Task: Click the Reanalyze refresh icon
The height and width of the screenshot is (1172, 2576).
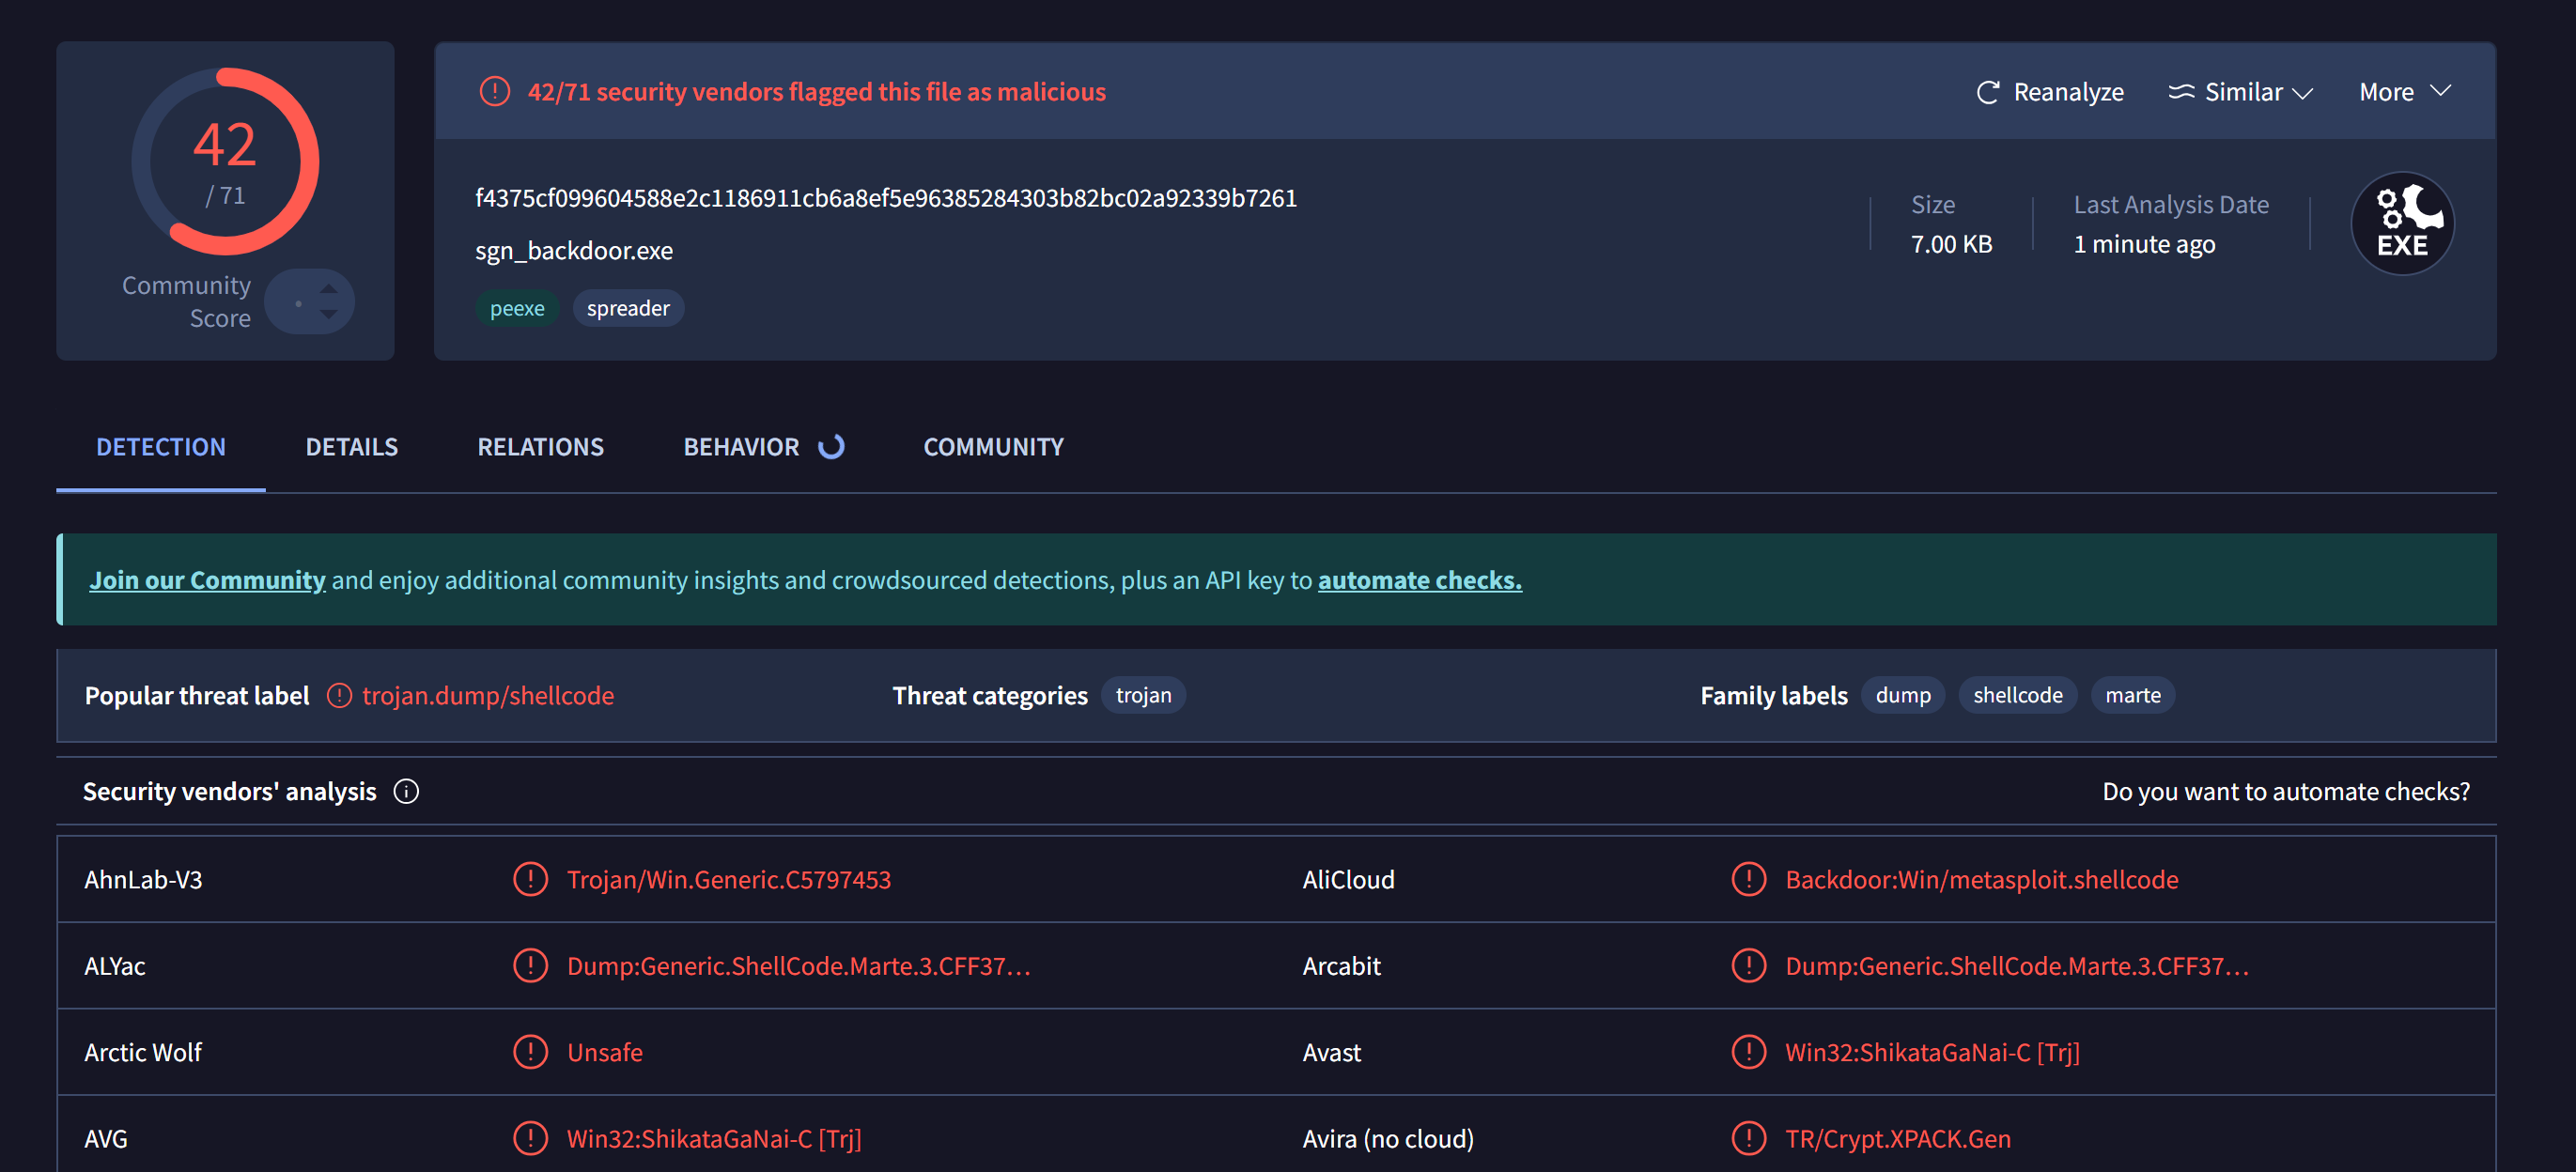Action: point(1987,92)
